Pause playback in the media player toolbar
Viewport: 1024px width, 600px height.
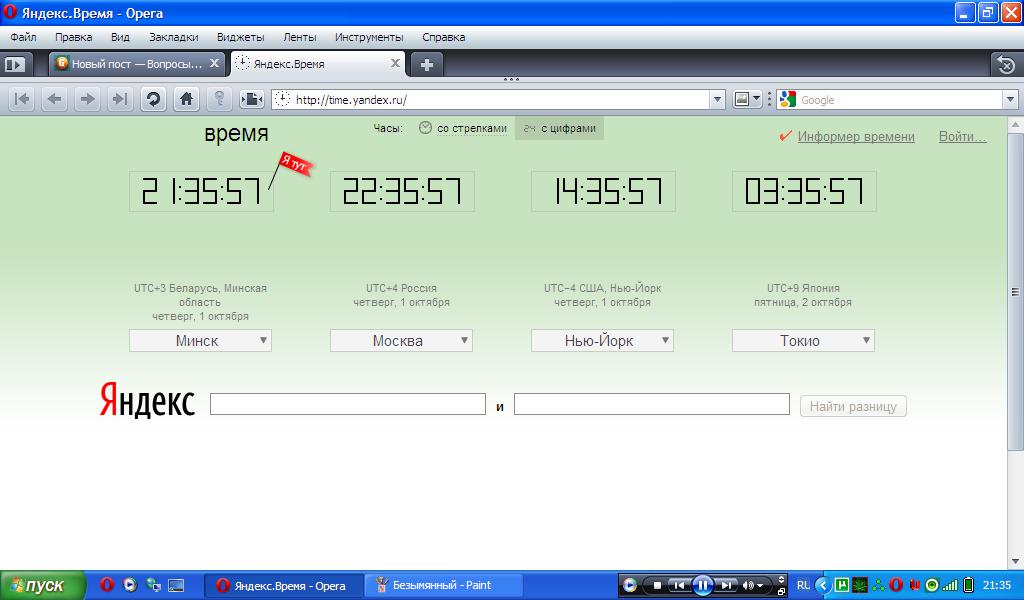point(703,586)
